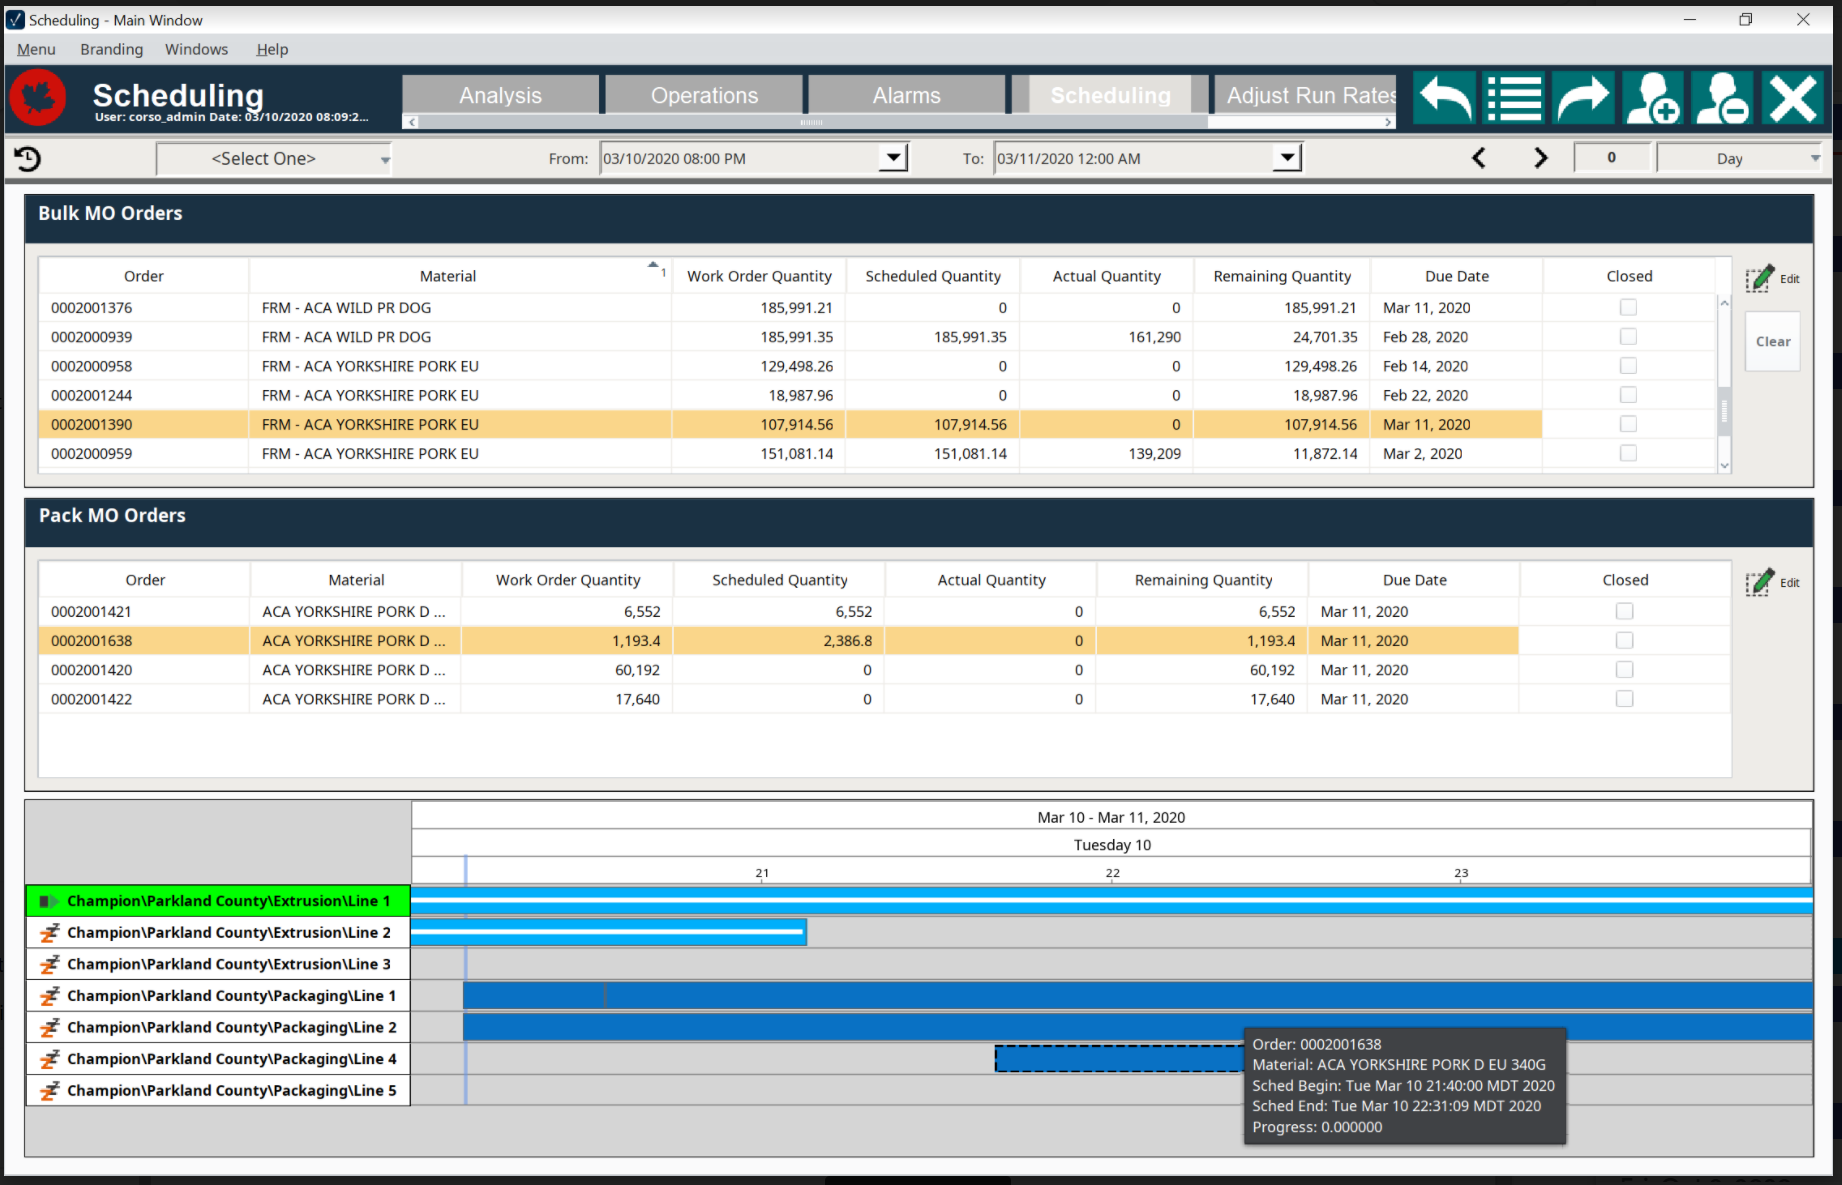
Task: Open the From date picker dropdown
Action: [892, 157]
